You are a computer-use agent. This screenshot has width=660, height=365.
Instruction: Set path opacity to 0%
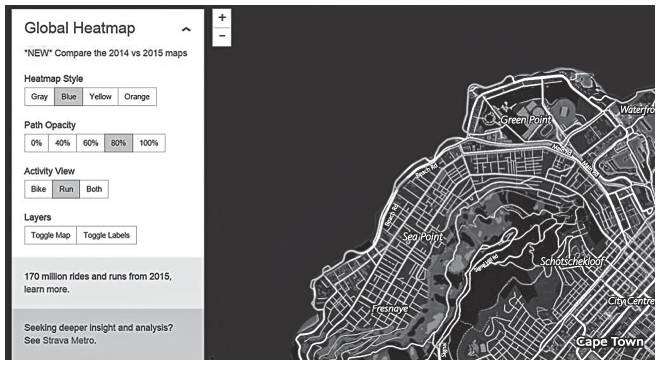click(x=37, y=143)
